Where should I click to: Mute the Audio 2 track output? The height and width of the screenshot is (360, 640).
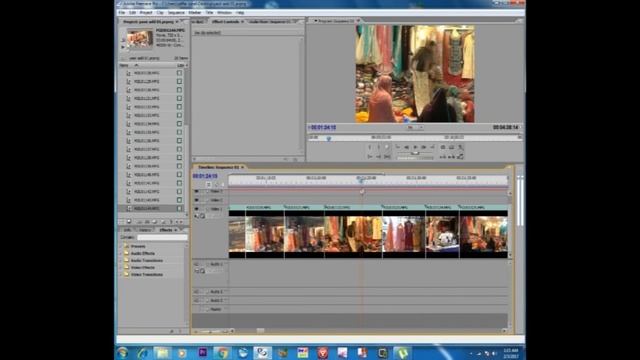(x=196, y=292)
